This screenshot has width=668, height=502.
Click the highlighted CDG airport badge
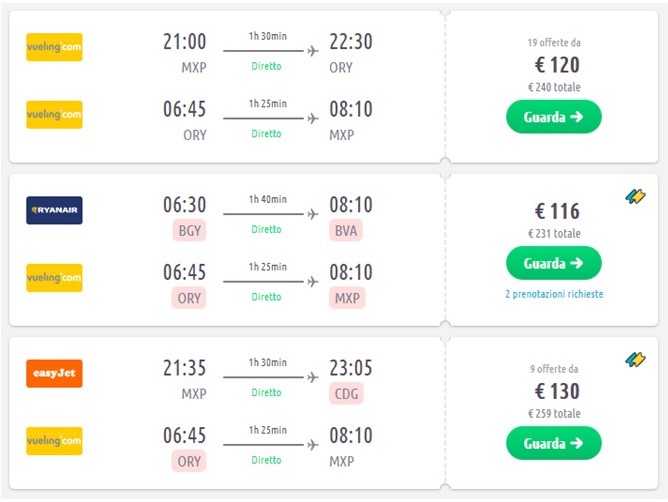[344, 393]
